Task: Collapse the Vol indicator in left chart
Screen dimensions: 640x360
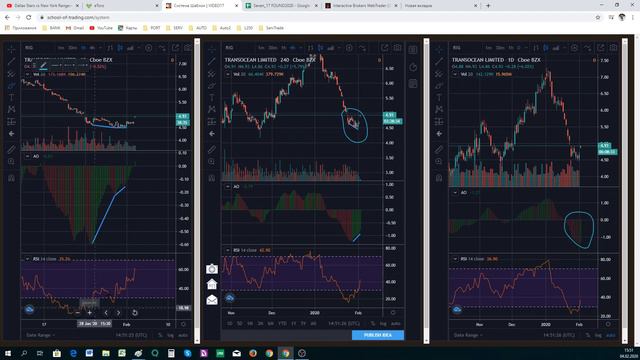Action: coord(27,74)
